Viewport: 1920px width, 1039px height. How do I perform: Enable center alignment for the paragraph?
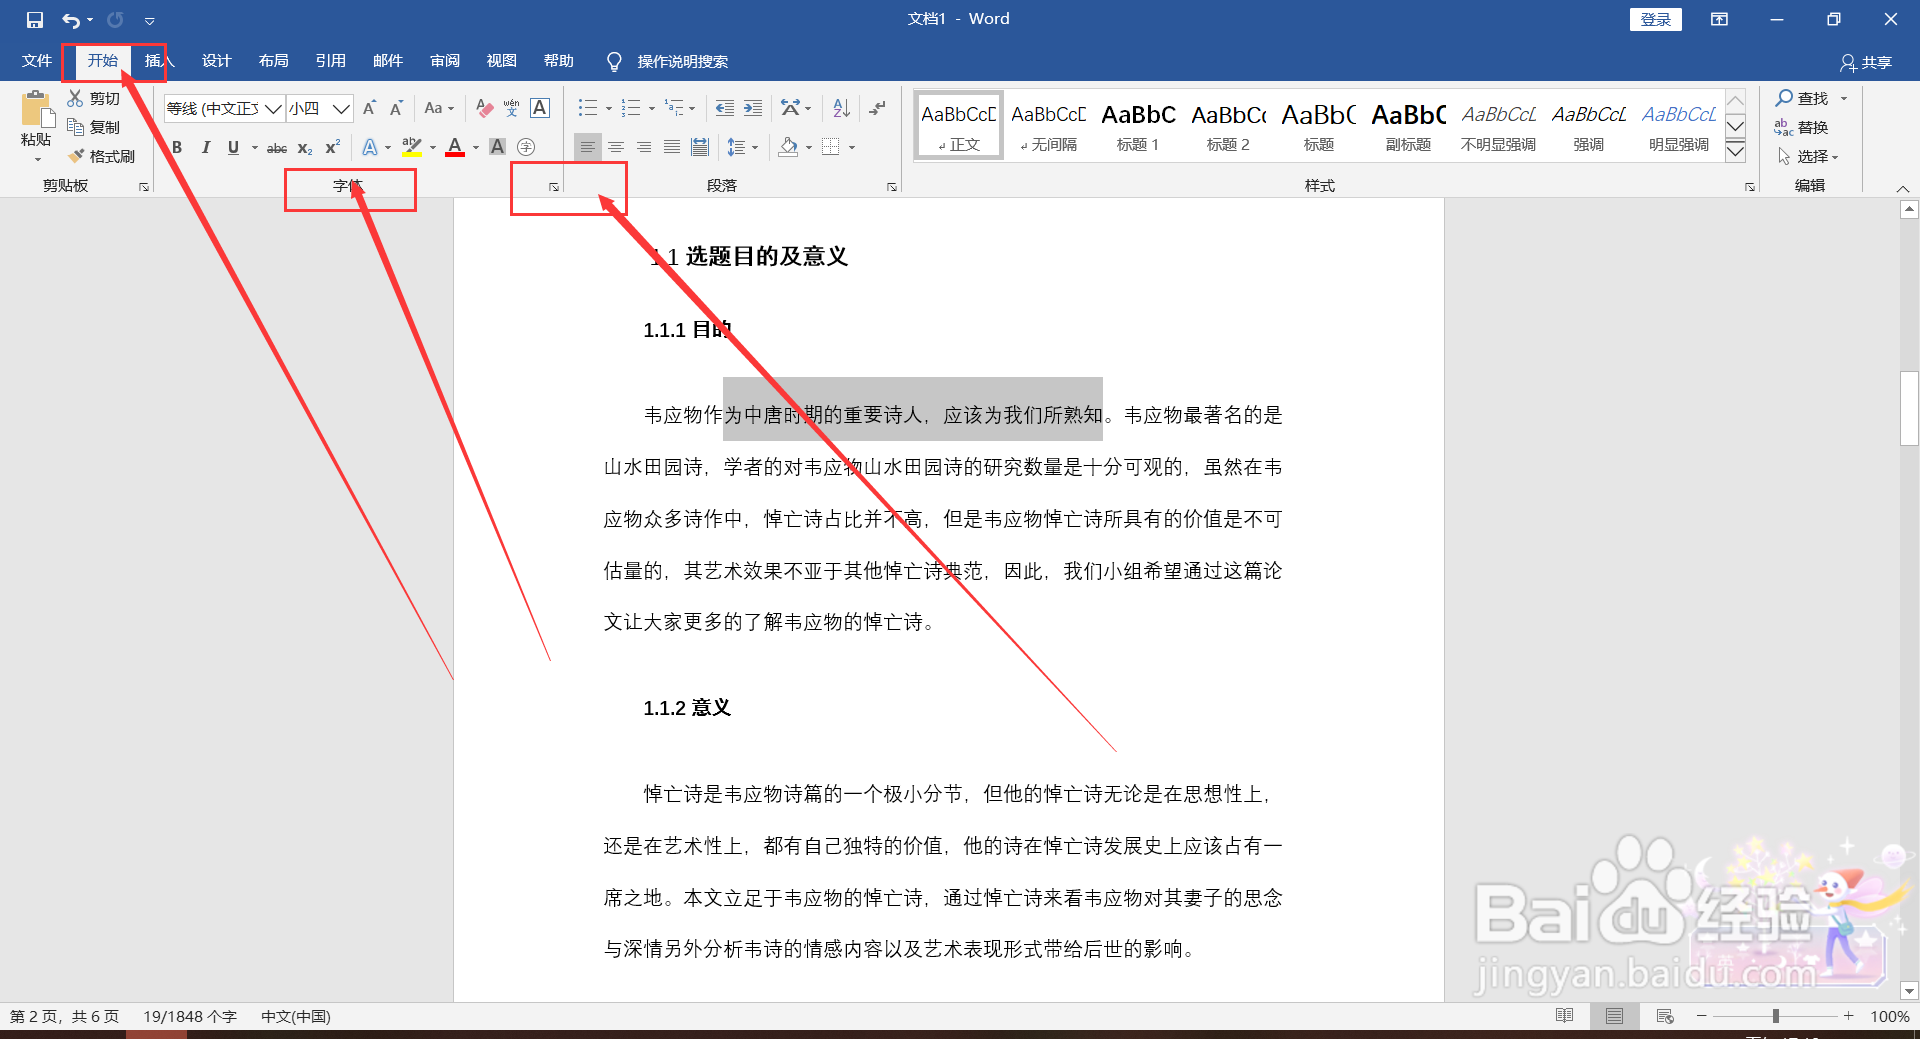(615, 146)
